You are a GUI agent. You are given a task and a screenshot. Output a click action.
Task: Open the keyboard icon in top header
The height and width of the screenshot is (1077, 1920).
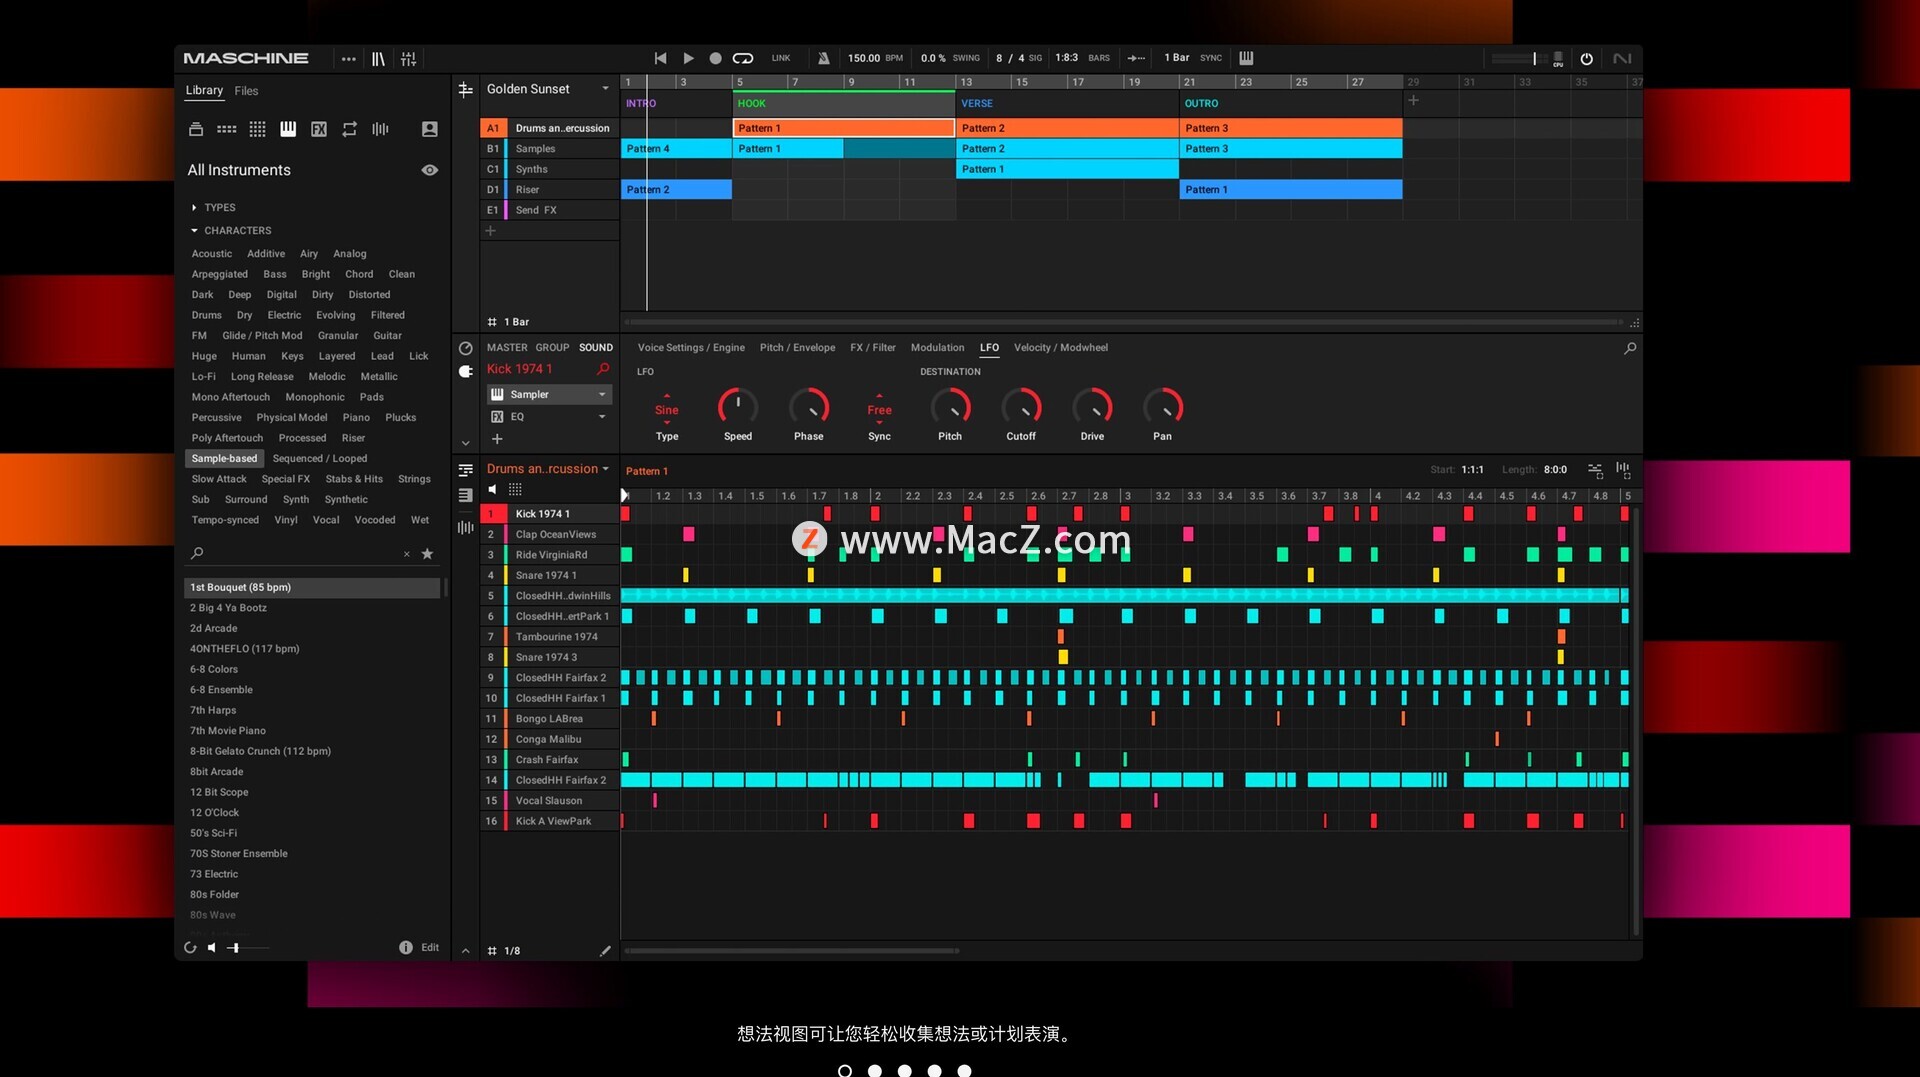pyautogui.click(x=1246, y=58)
